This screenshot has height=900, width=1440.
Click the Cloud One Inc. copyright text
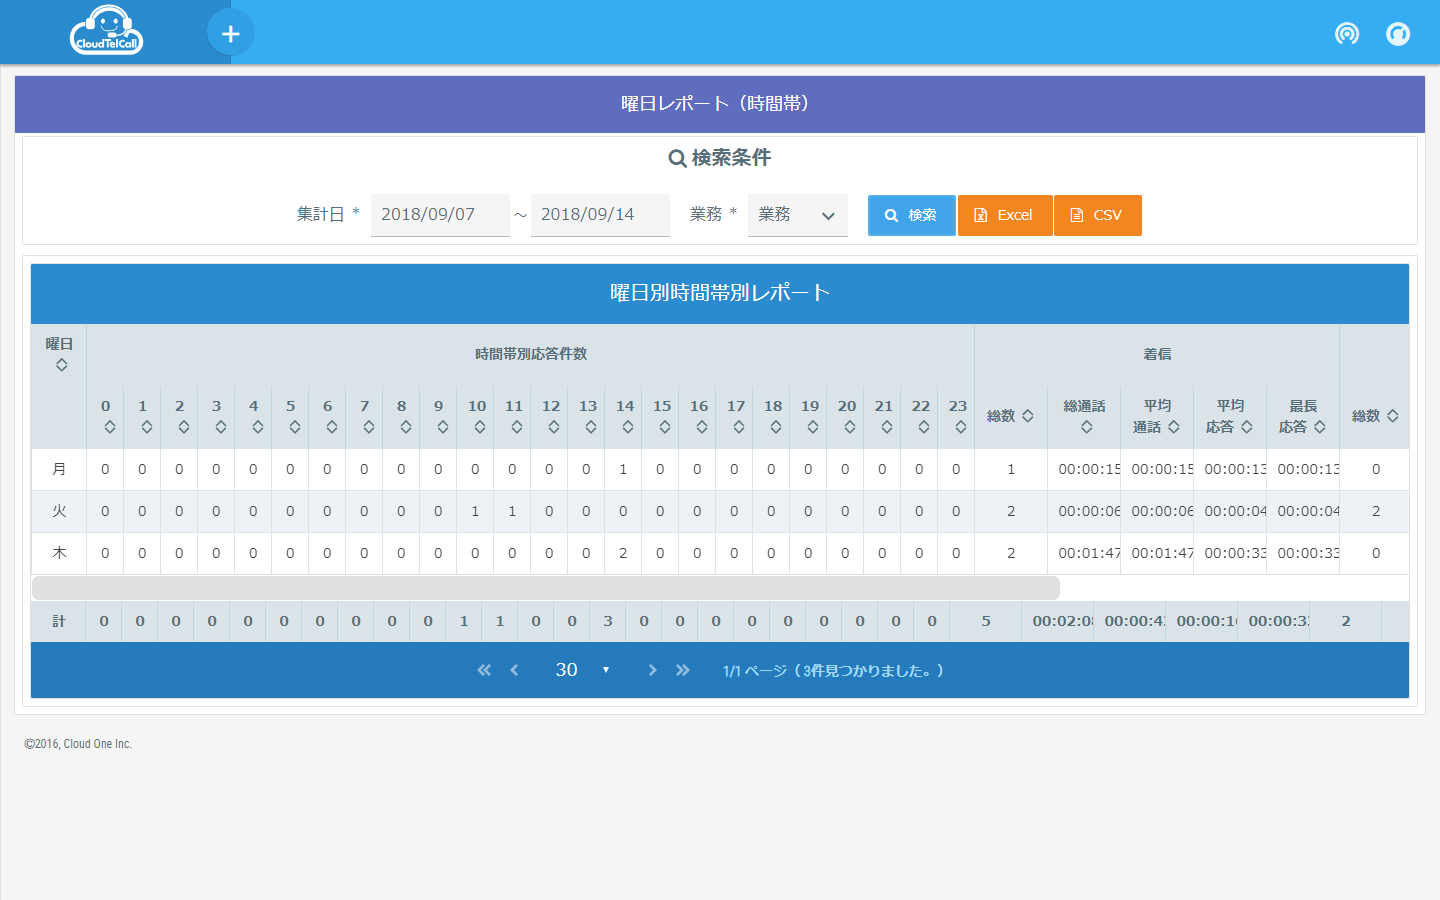78,744
